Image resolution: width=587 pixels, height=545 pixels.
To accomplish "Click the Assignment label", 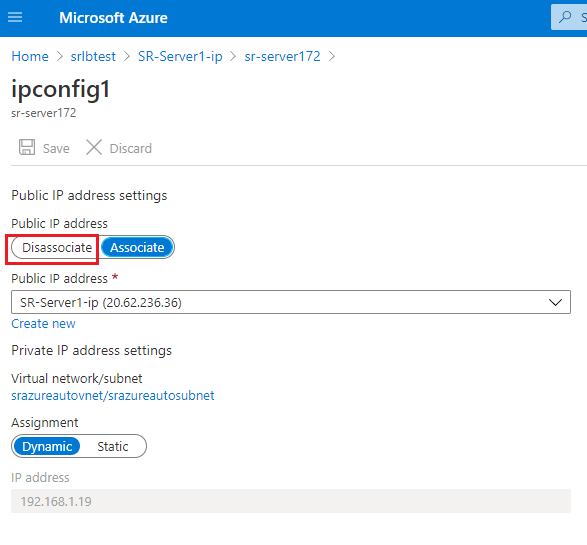I will click(45, 423).
